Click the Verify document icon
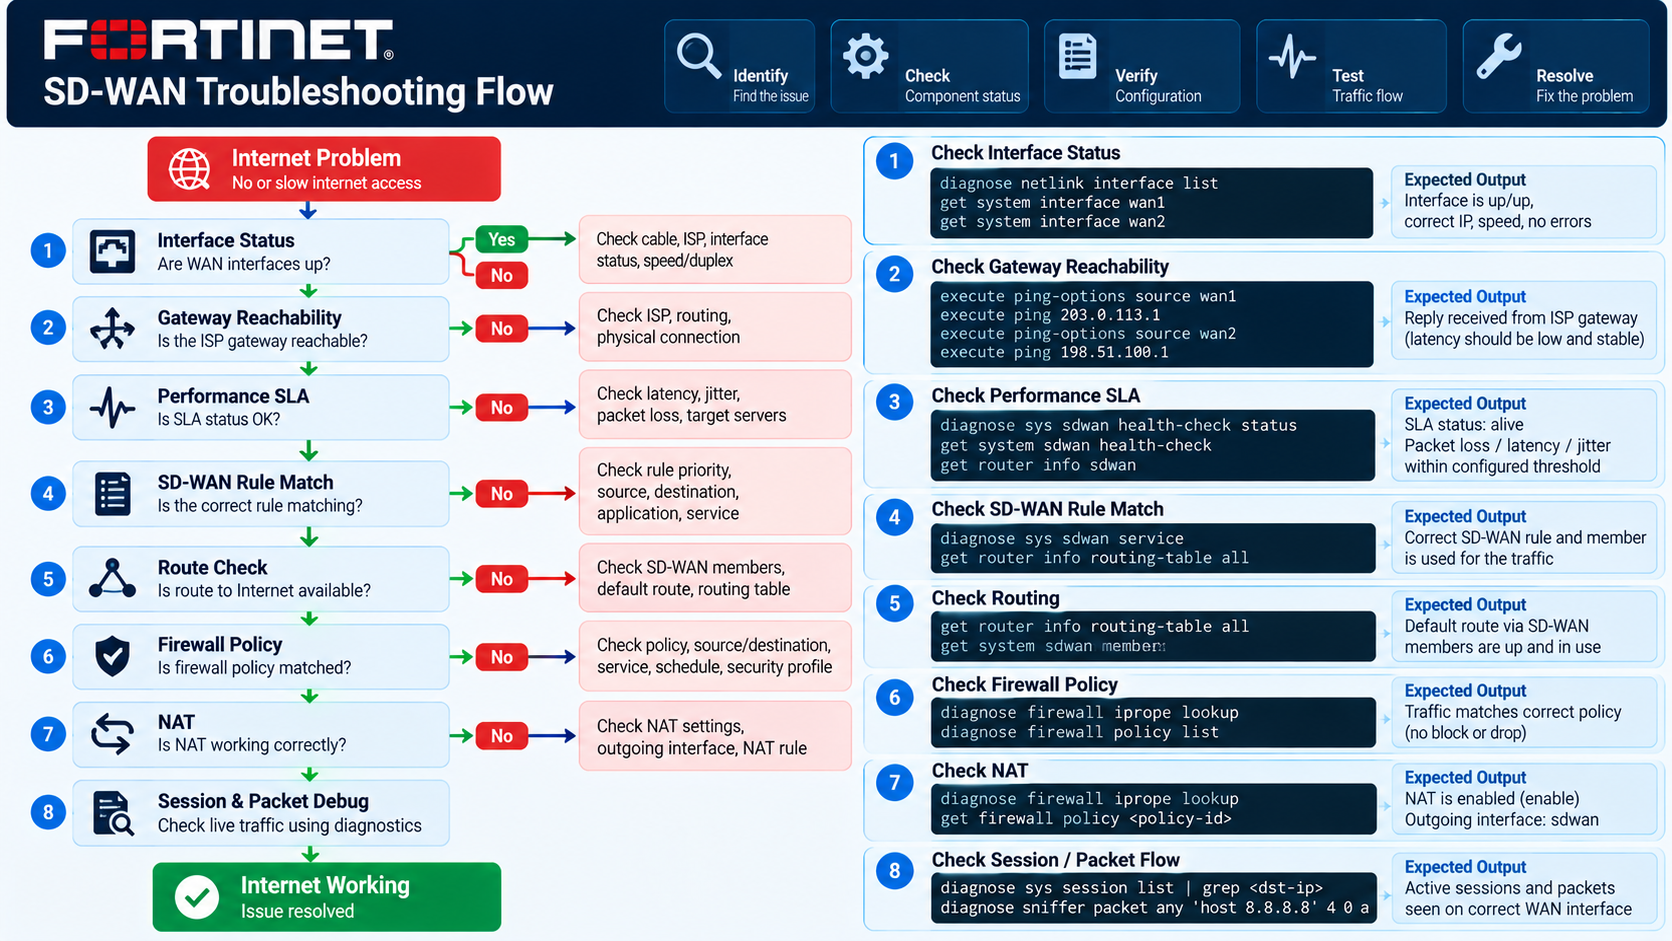Viewport: 1672px width, 941px height. tap(1077, 56)
